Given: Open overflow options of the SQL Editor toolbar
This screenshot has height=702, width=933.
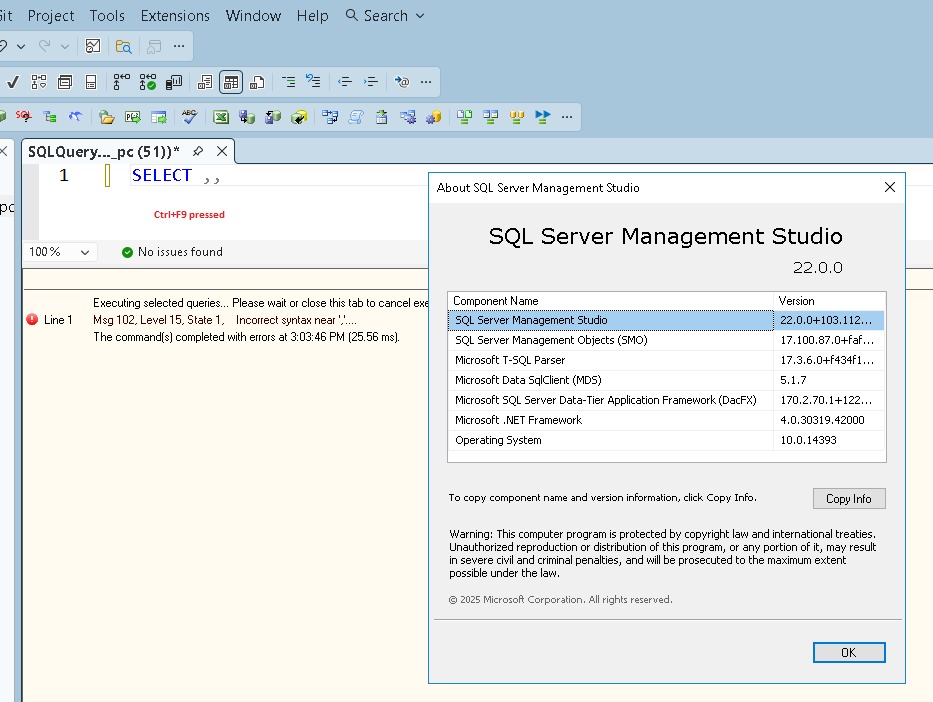Looking at the screenshot, I should (x=426, y=82).
